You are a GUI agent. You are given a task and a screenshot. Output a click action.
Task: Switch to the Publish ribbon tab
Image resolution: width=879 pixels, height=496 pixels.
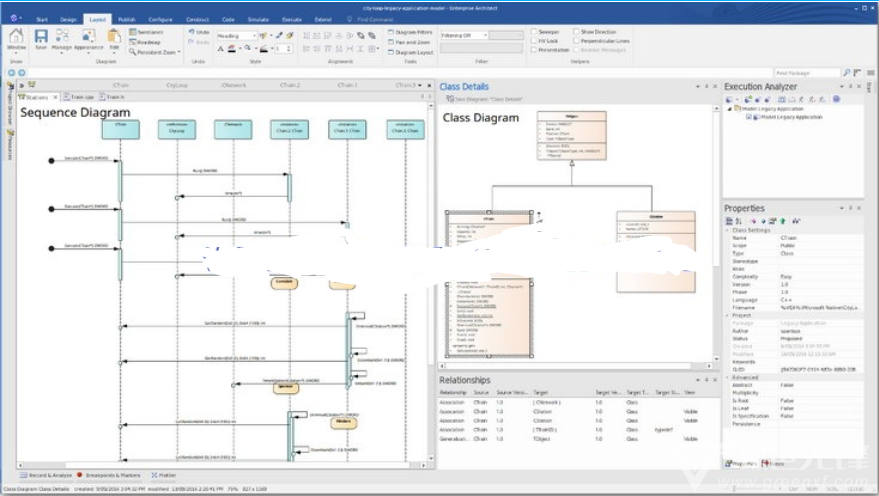[127, 19]
